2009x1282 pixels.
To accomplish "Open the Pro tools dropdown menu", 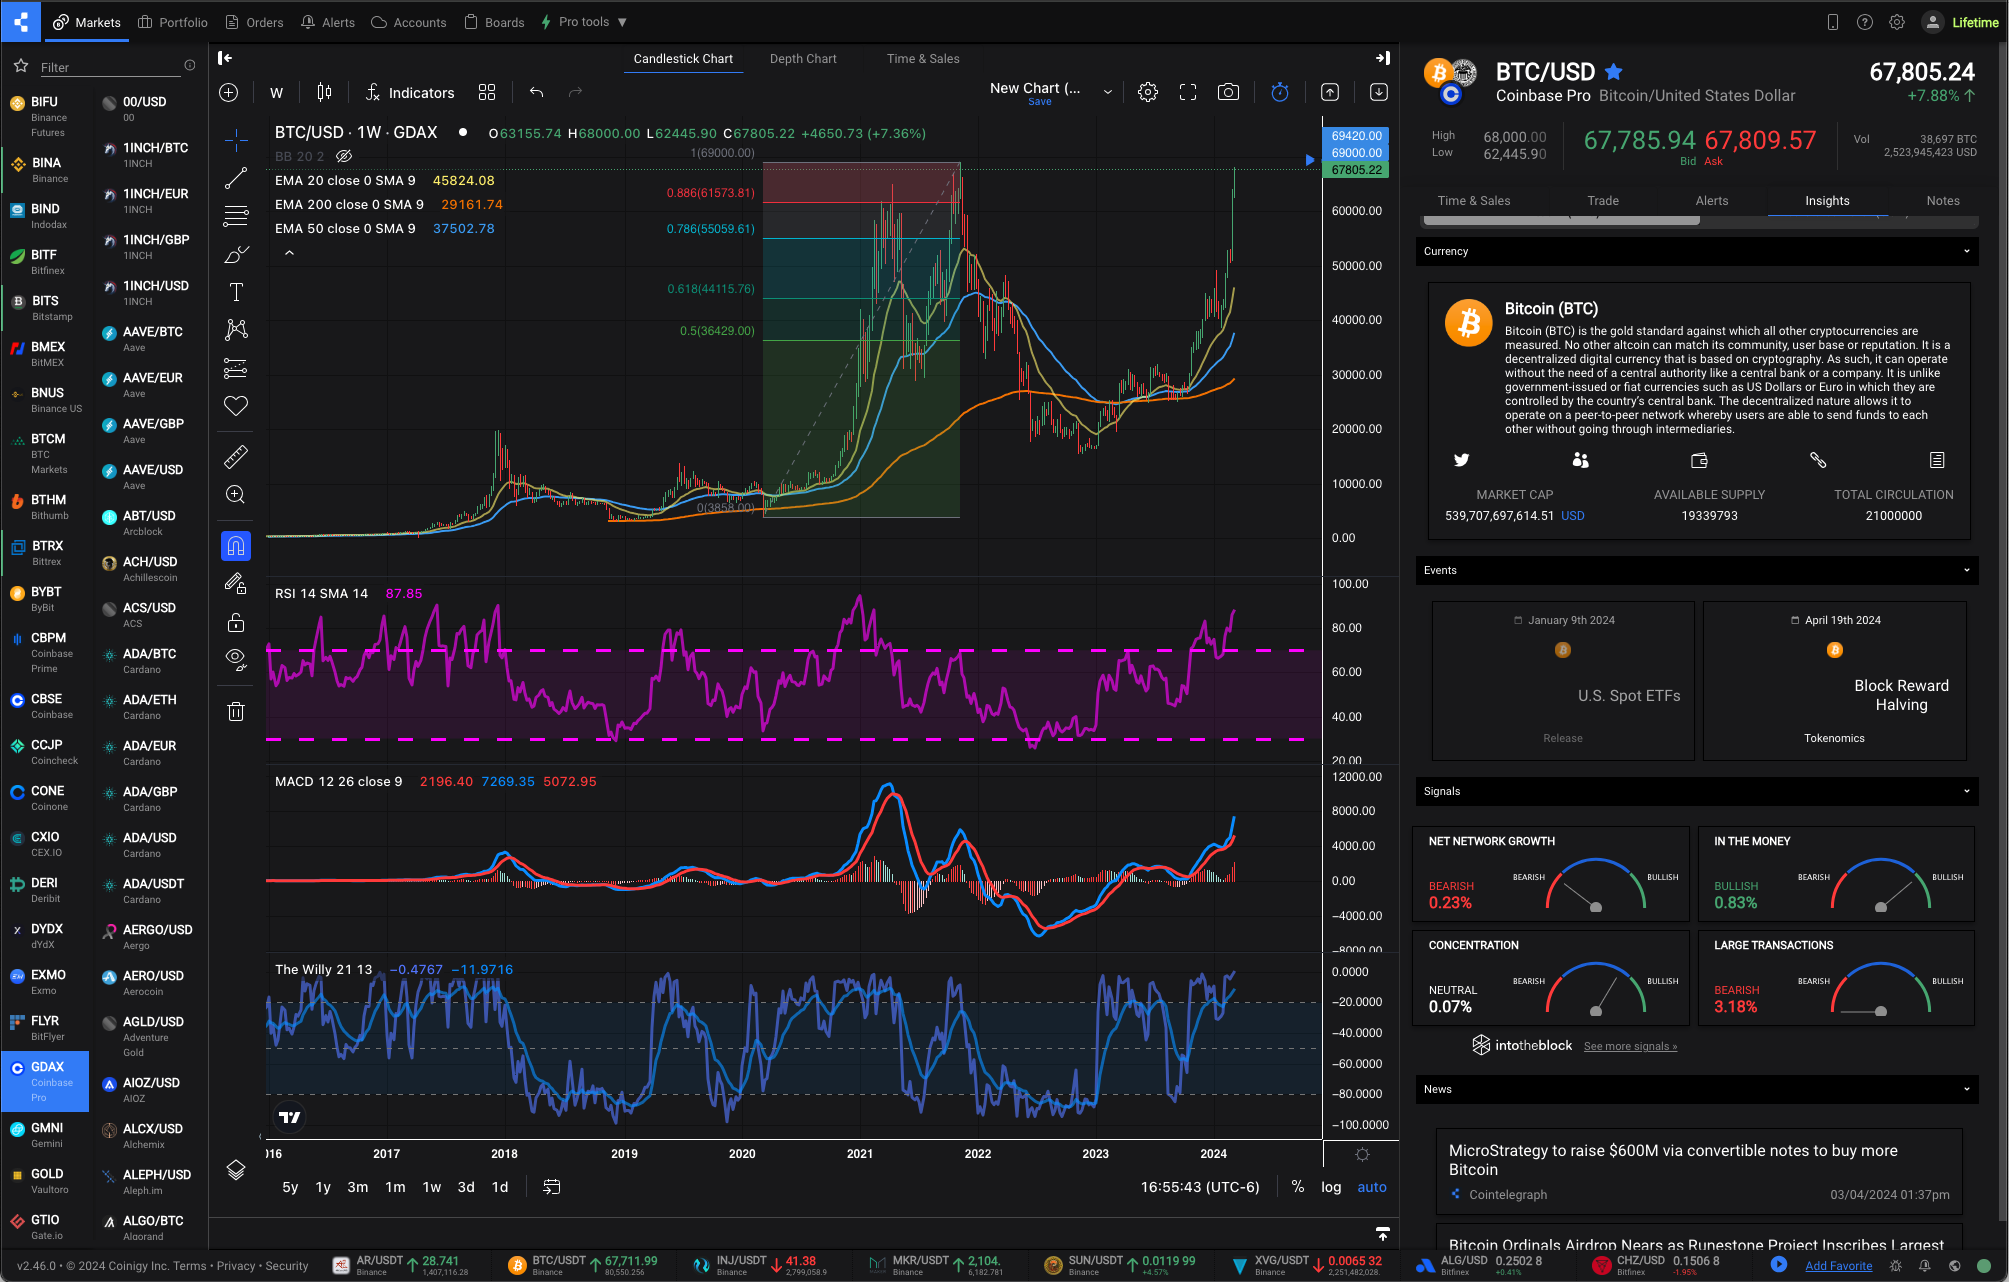I will click(585, 22).
